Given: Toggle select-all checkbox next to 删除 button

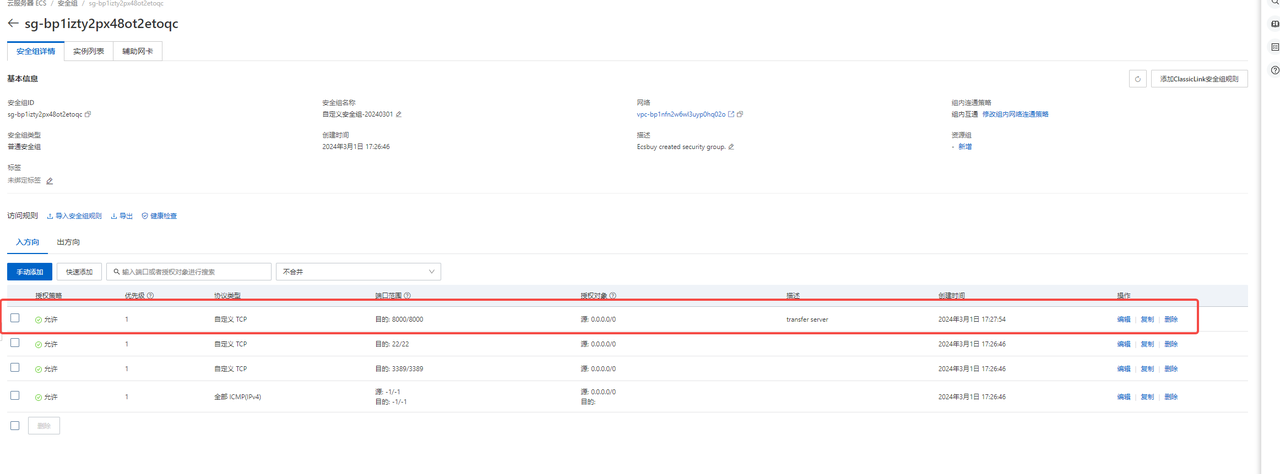Looking at the screenshot, I should point(15,425).
